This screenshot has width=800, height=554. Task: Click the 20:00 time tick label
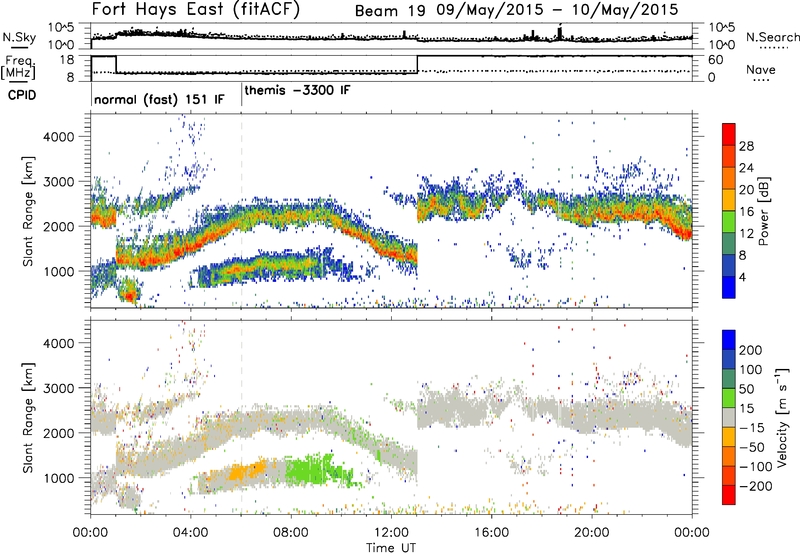tap(592, 533)
